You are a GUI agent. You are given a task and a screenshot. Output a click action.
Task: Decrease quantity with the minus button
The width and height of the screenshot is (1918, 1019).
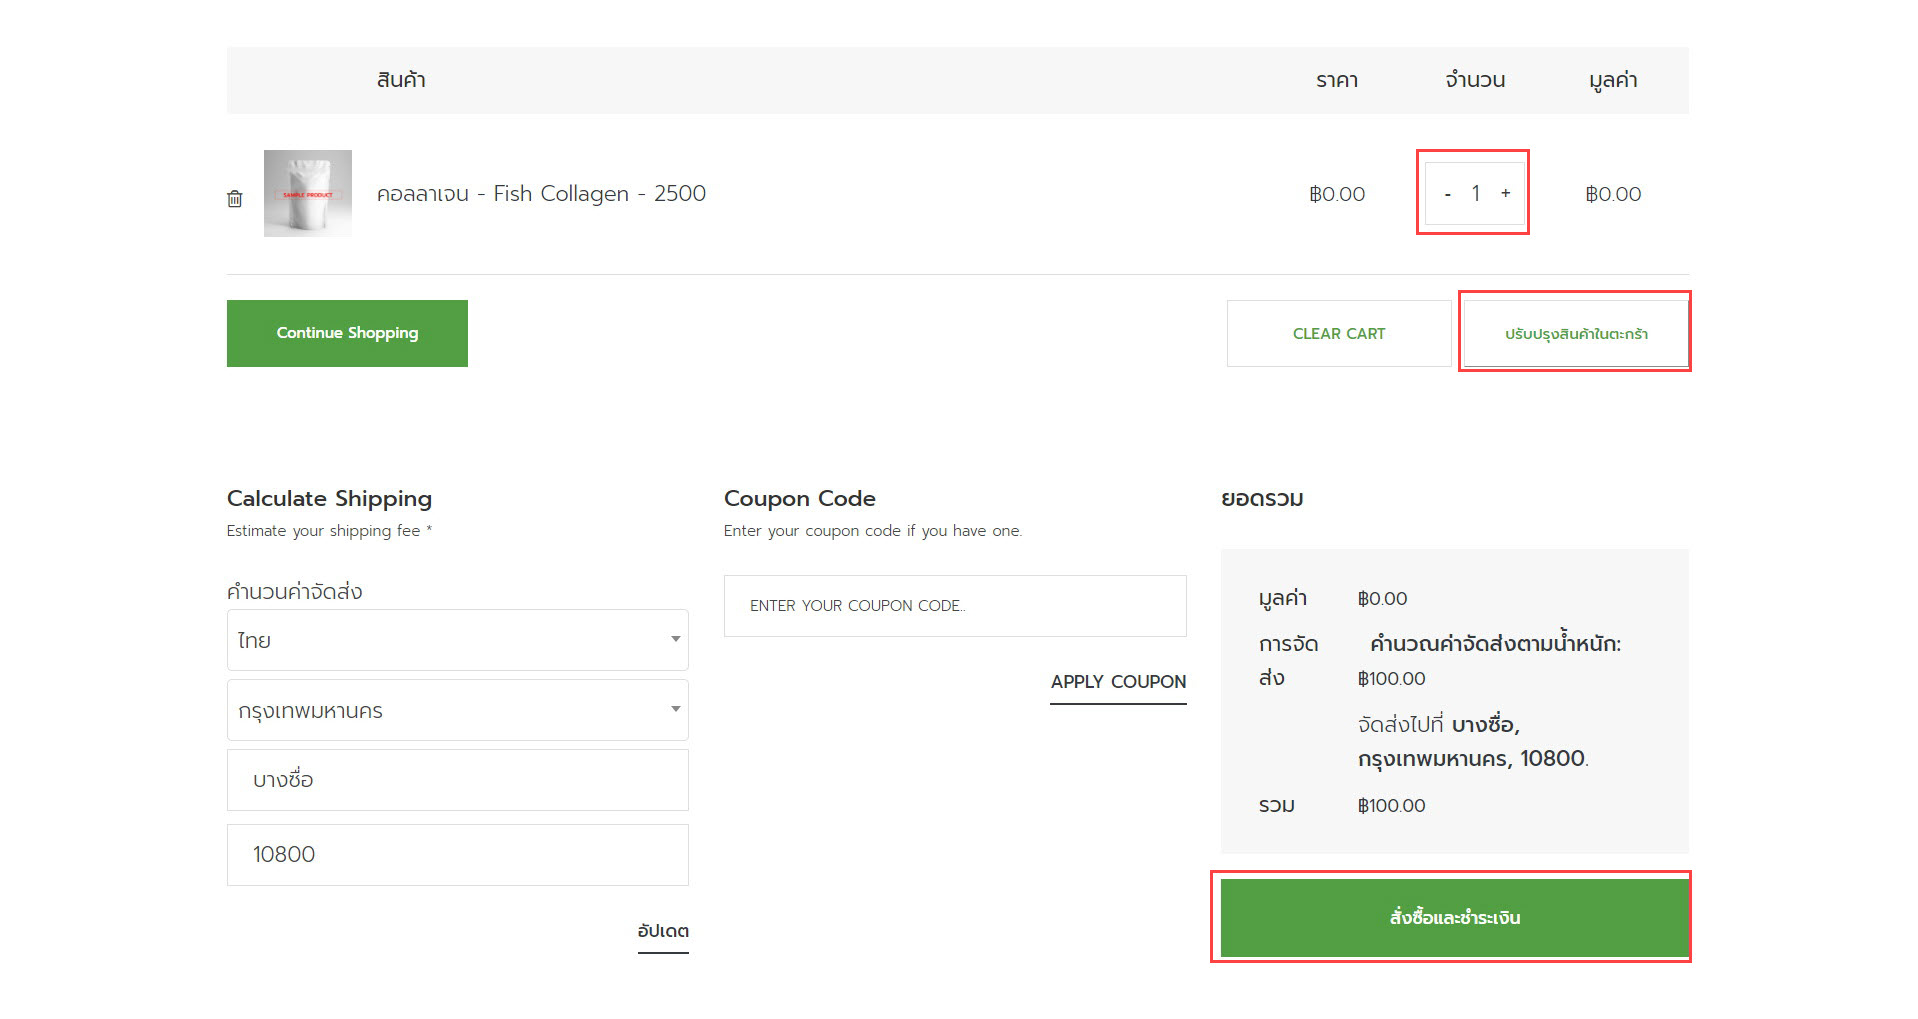point(1447,194)
